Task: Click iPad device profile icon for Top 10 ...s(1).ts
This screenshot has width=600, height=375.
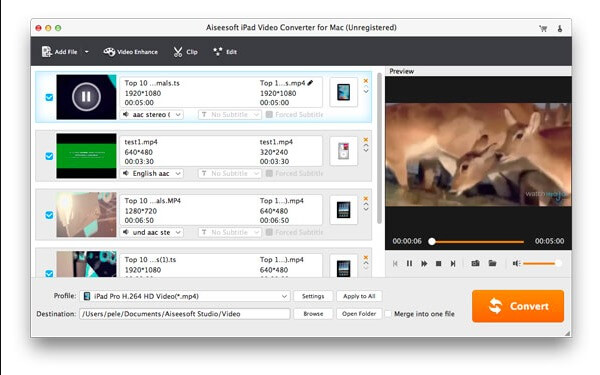Action: pos(344,266)
